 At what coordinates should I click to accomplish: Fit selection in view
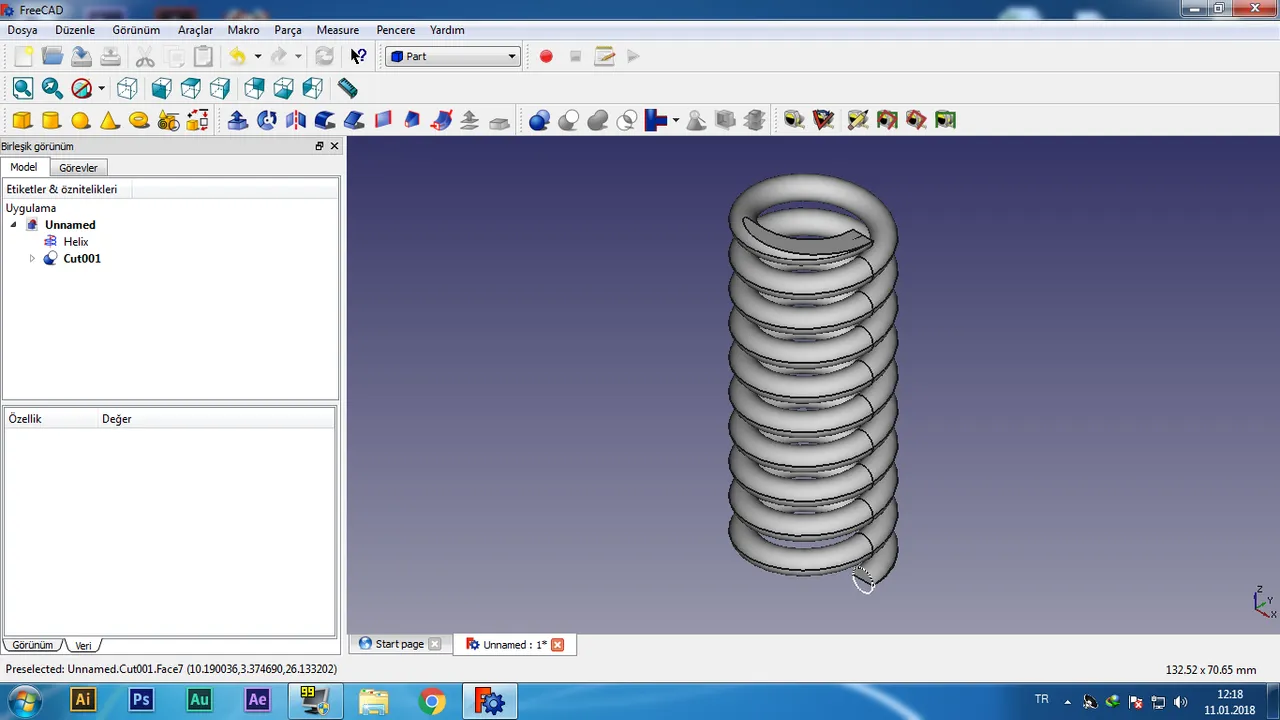point(52,89)
